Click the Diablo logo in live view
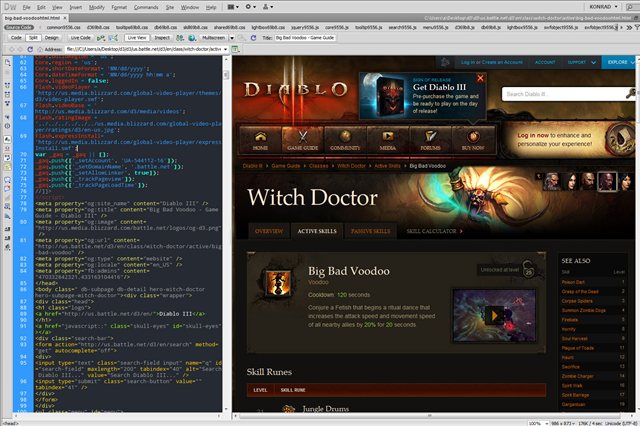640x426 pixels. [296, 90]
